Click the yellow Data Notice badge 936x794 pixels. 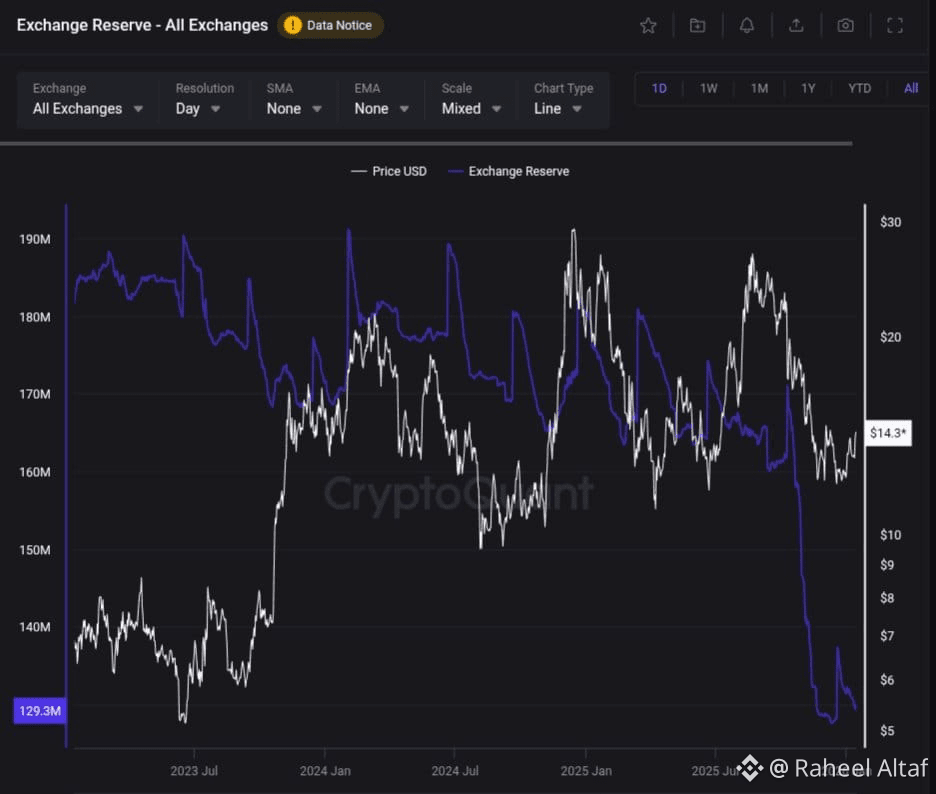pyautogui.click(x=330, y=26)
